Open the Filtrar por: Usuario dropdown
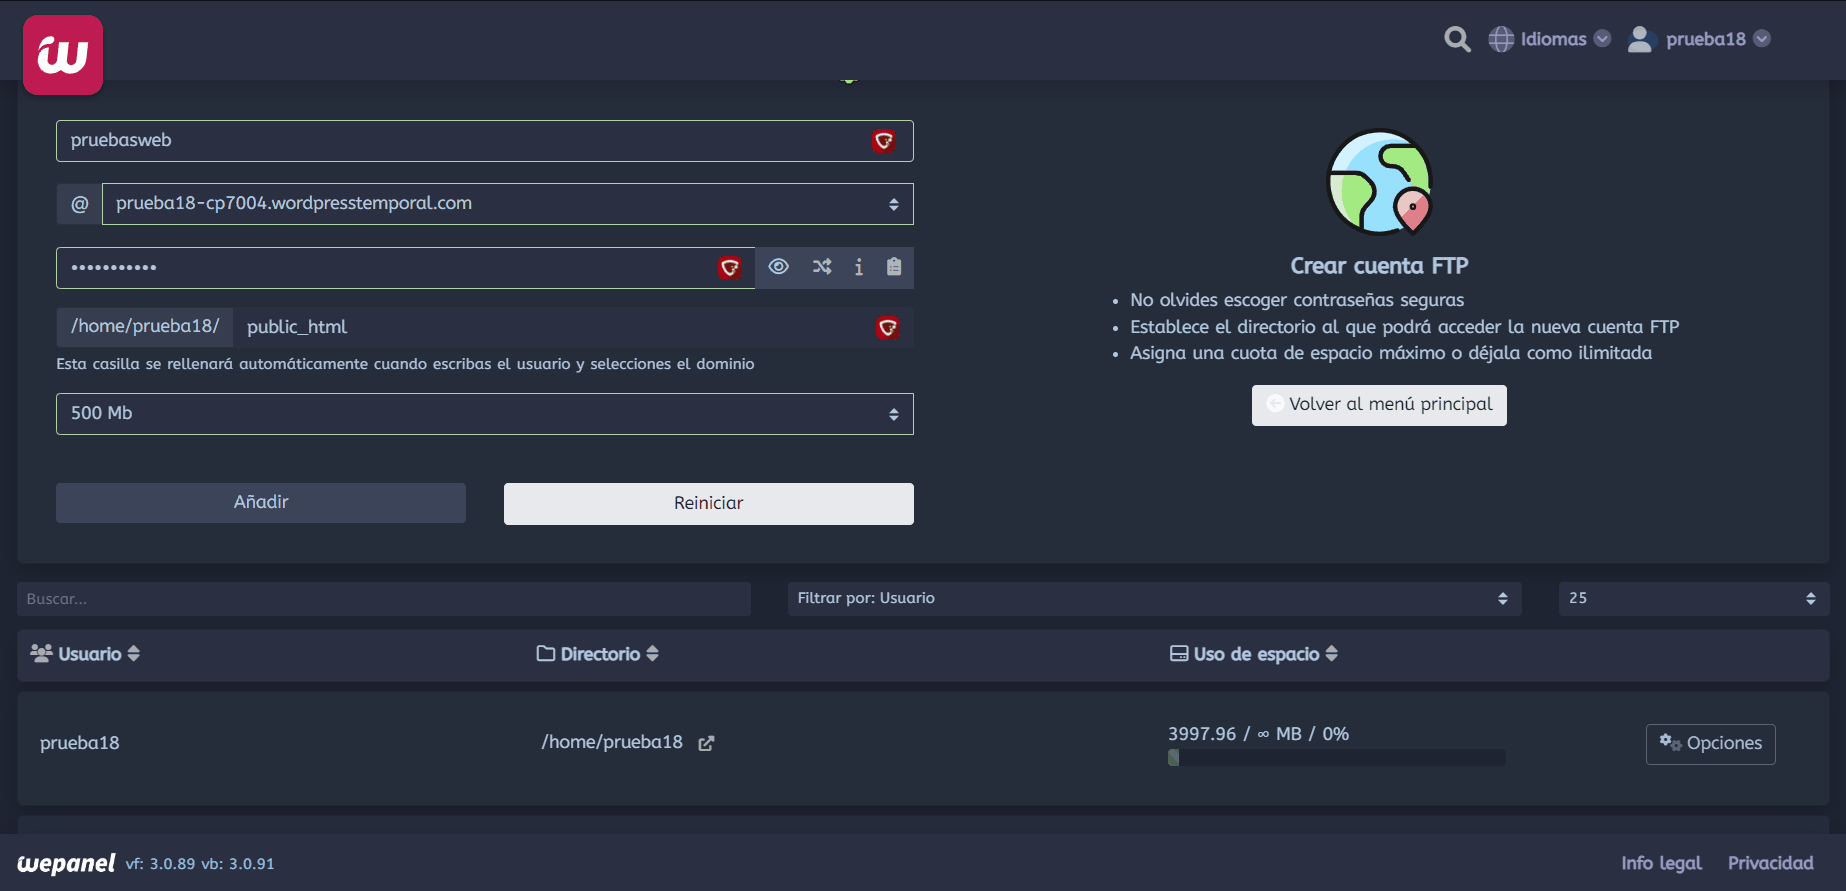Screen dimensions: 1846x891 coord(1153,598)
